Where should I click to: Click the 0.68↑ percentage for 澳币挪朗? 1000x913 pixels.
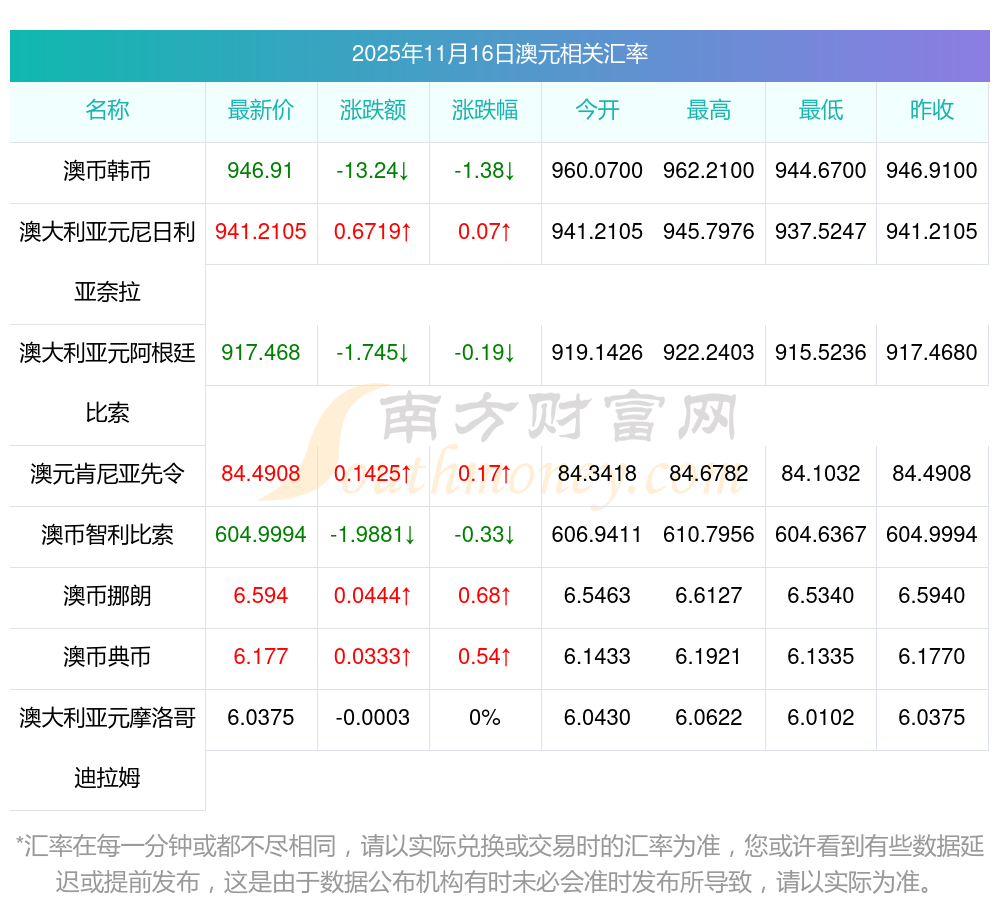coord(485,596)
